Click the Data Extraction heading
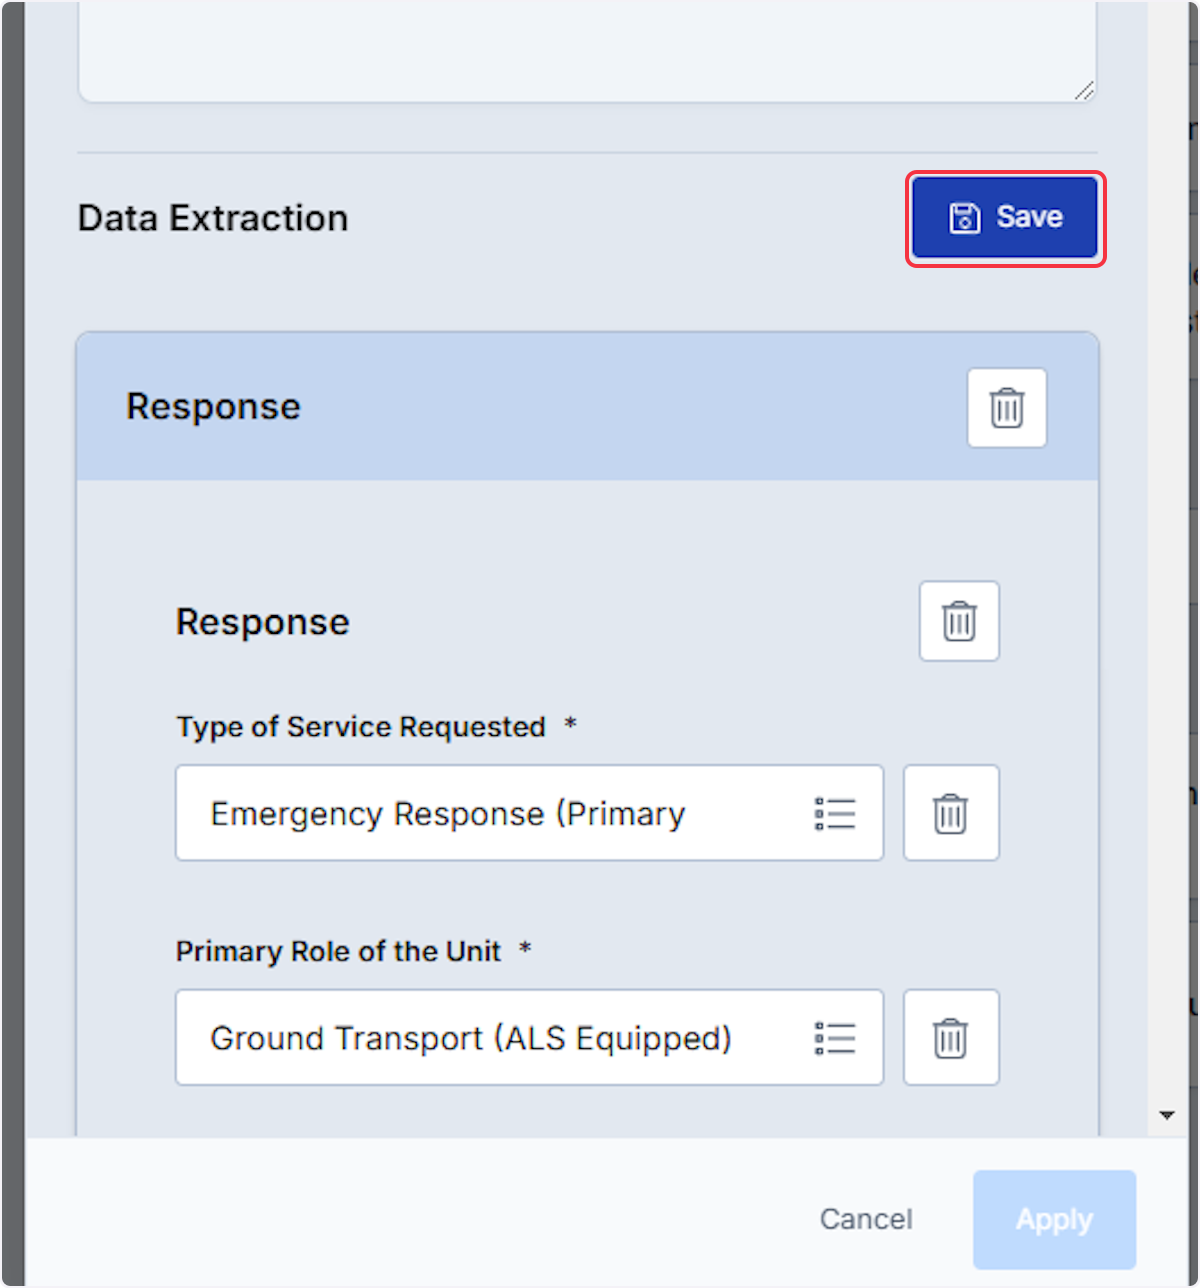 [213, 218]
